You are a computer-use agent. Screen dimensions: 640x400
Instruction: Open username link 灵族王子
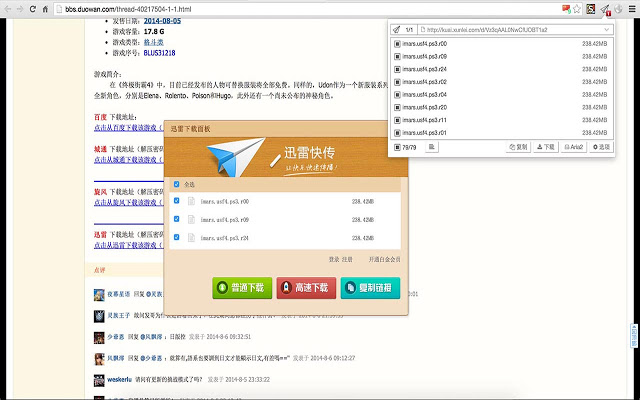point(118,316)
